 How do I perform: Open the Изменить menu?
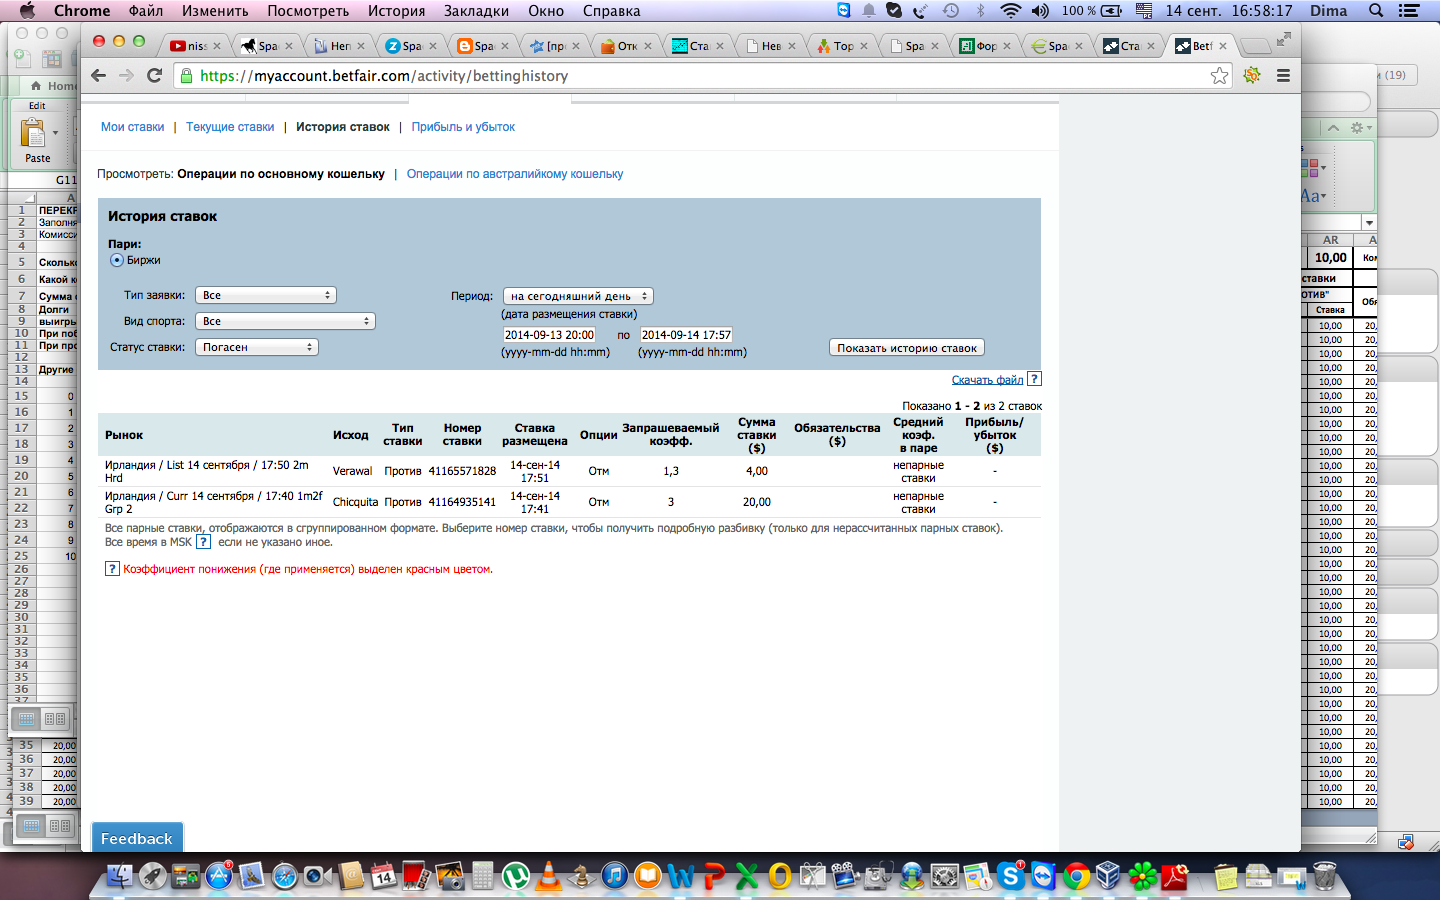(x=215, y=11)
